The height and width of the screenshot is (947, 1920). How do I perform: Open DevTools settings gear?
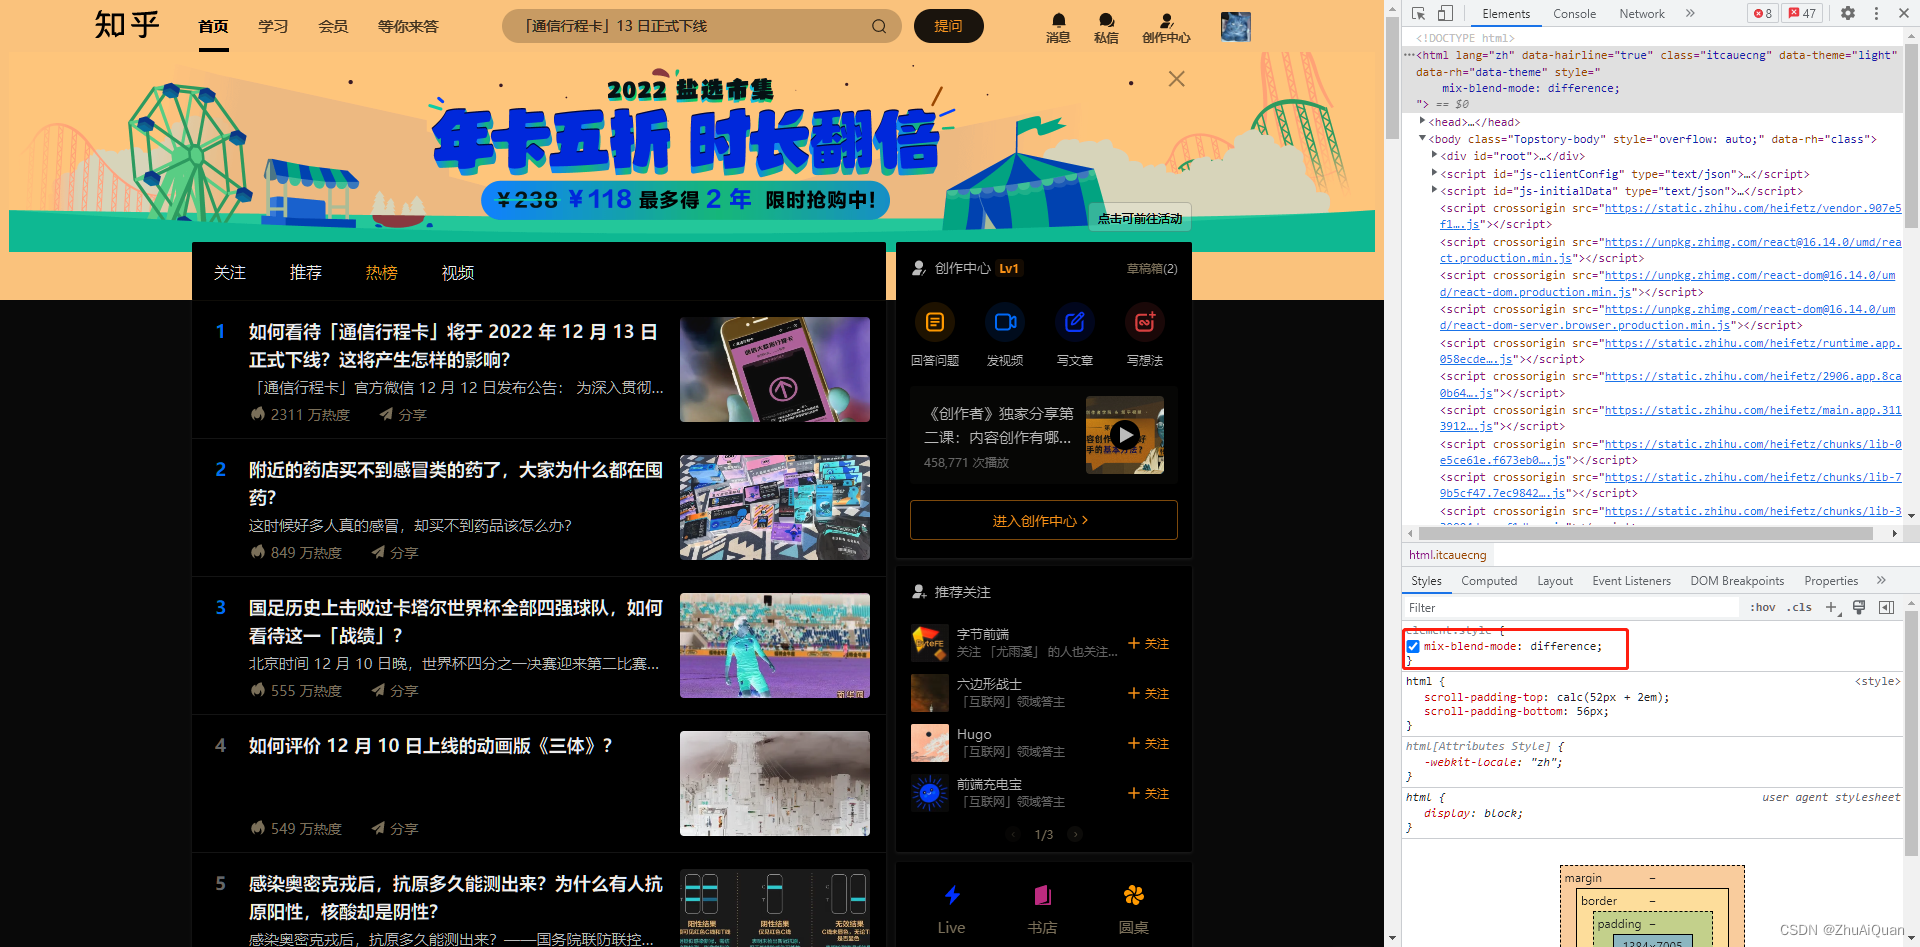tap(1848, 13)
